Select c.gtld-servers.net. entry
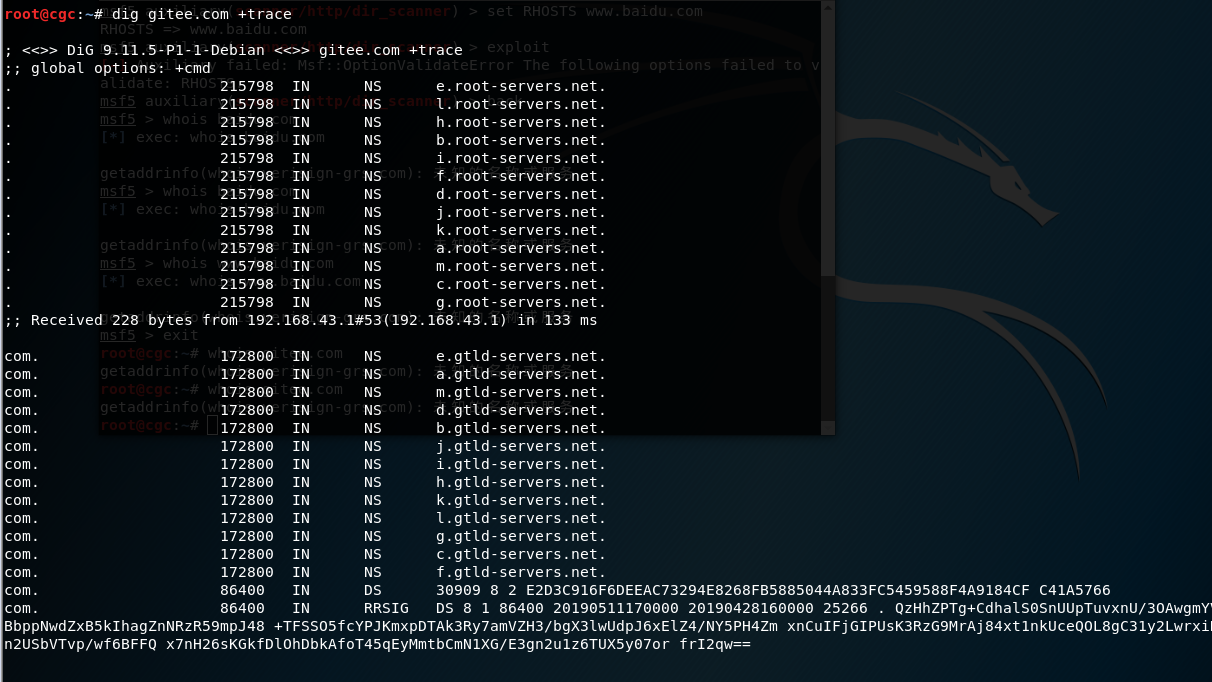Image resolution: width=1212 pixels, height=682 pixels. coord(521,554)
